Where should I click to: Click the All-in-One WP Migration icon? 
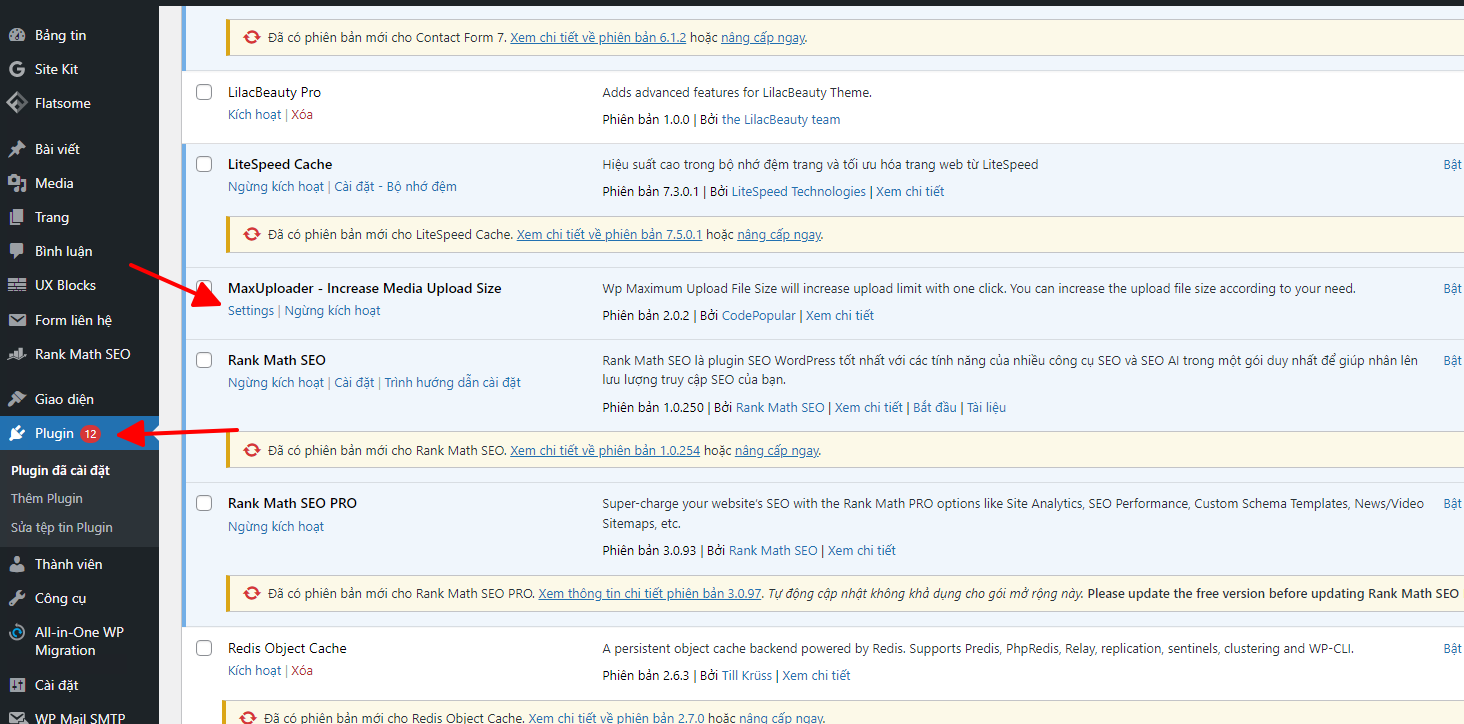click(x=17, y=632)
